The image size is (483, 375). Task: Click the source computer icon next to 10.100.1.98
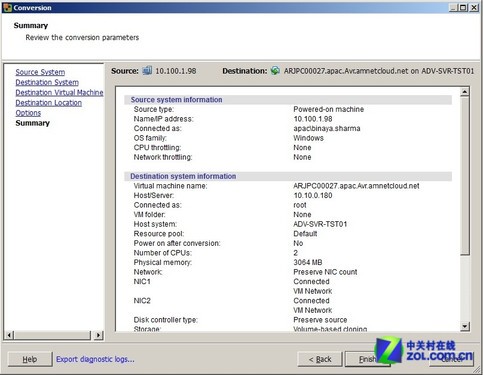coord(147,71)
